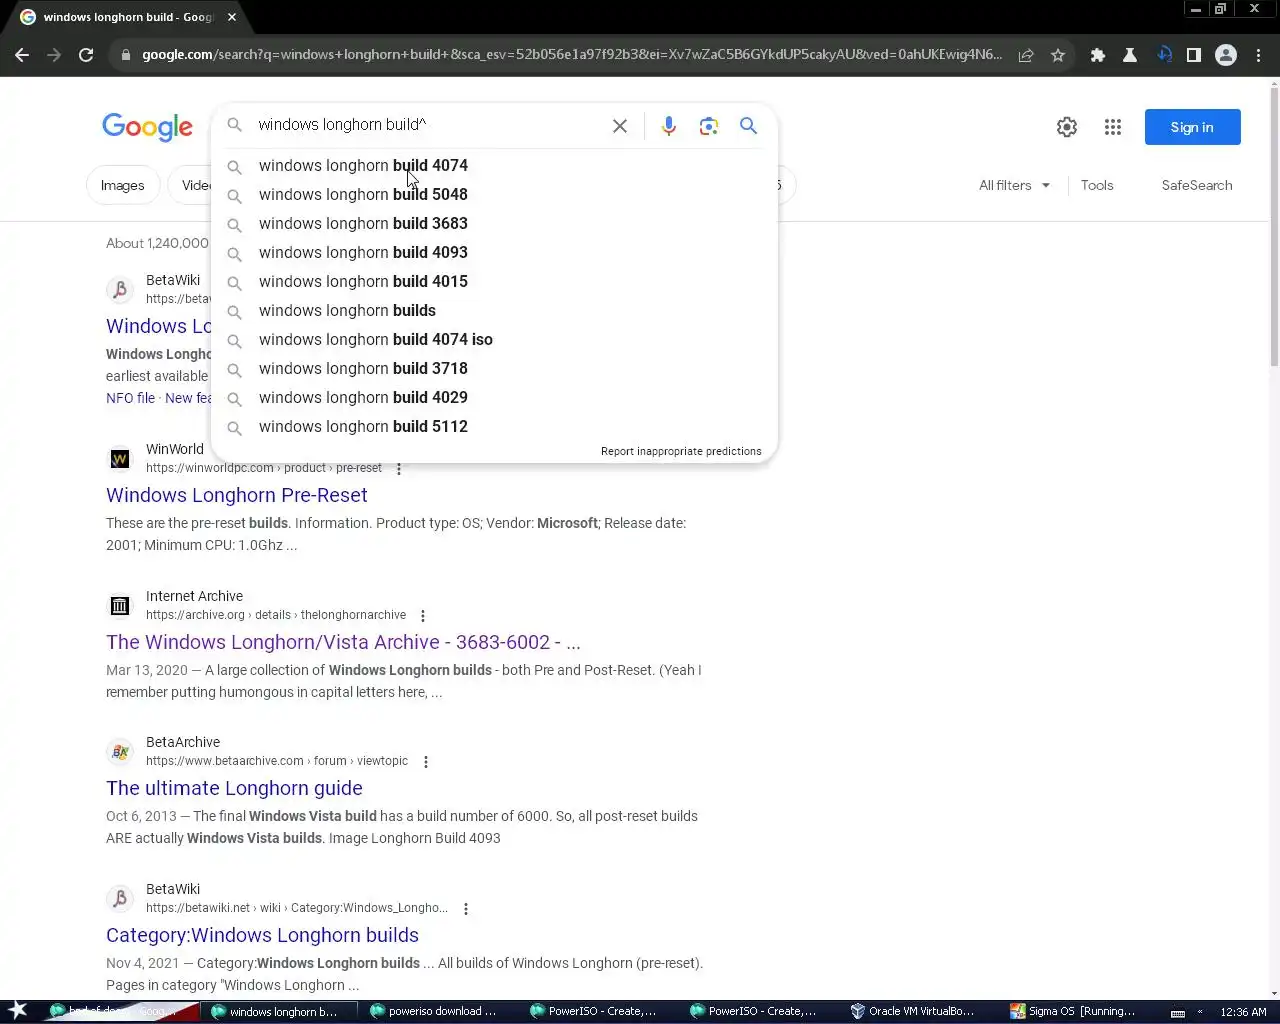The image size is (1280, 1024).
Task: Select suggestion windows longhorn build 3718
Action: [x=494, y=369]
